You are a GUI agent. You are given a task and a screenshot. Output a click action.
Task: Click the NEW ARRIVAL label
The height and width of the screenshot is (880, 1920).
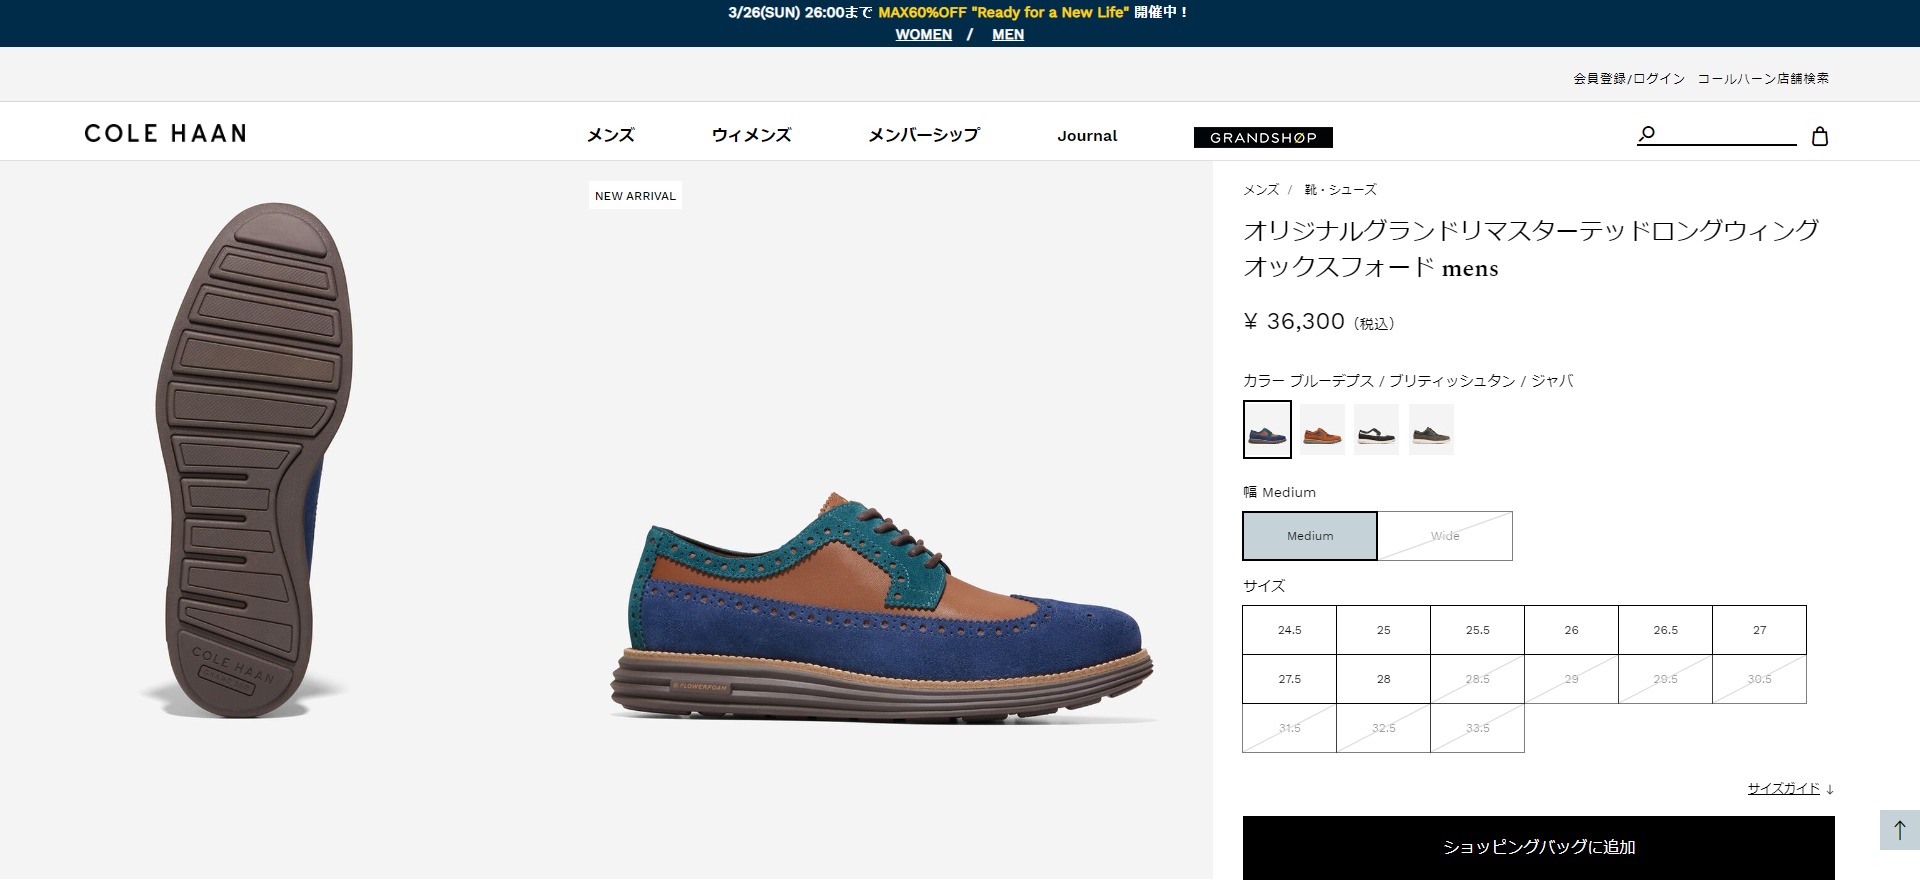coord(635,196)
